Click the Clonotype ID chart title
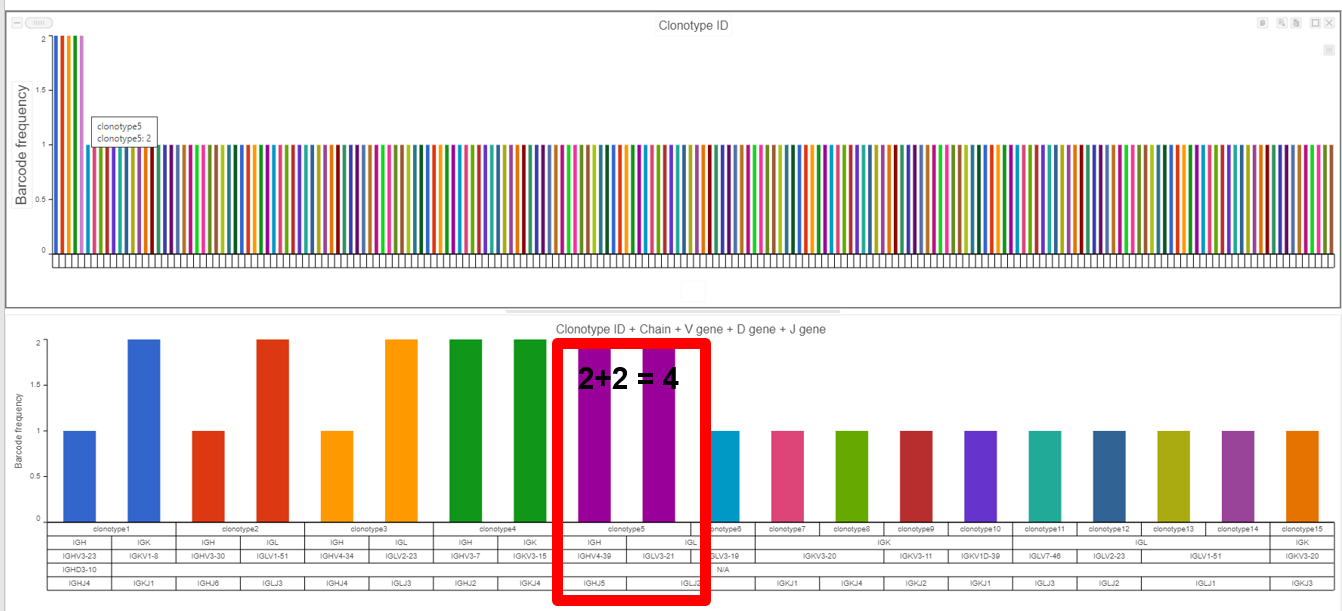Image resolution: width=1342 pixels, height=611 pixels. (x=693, y=25)
